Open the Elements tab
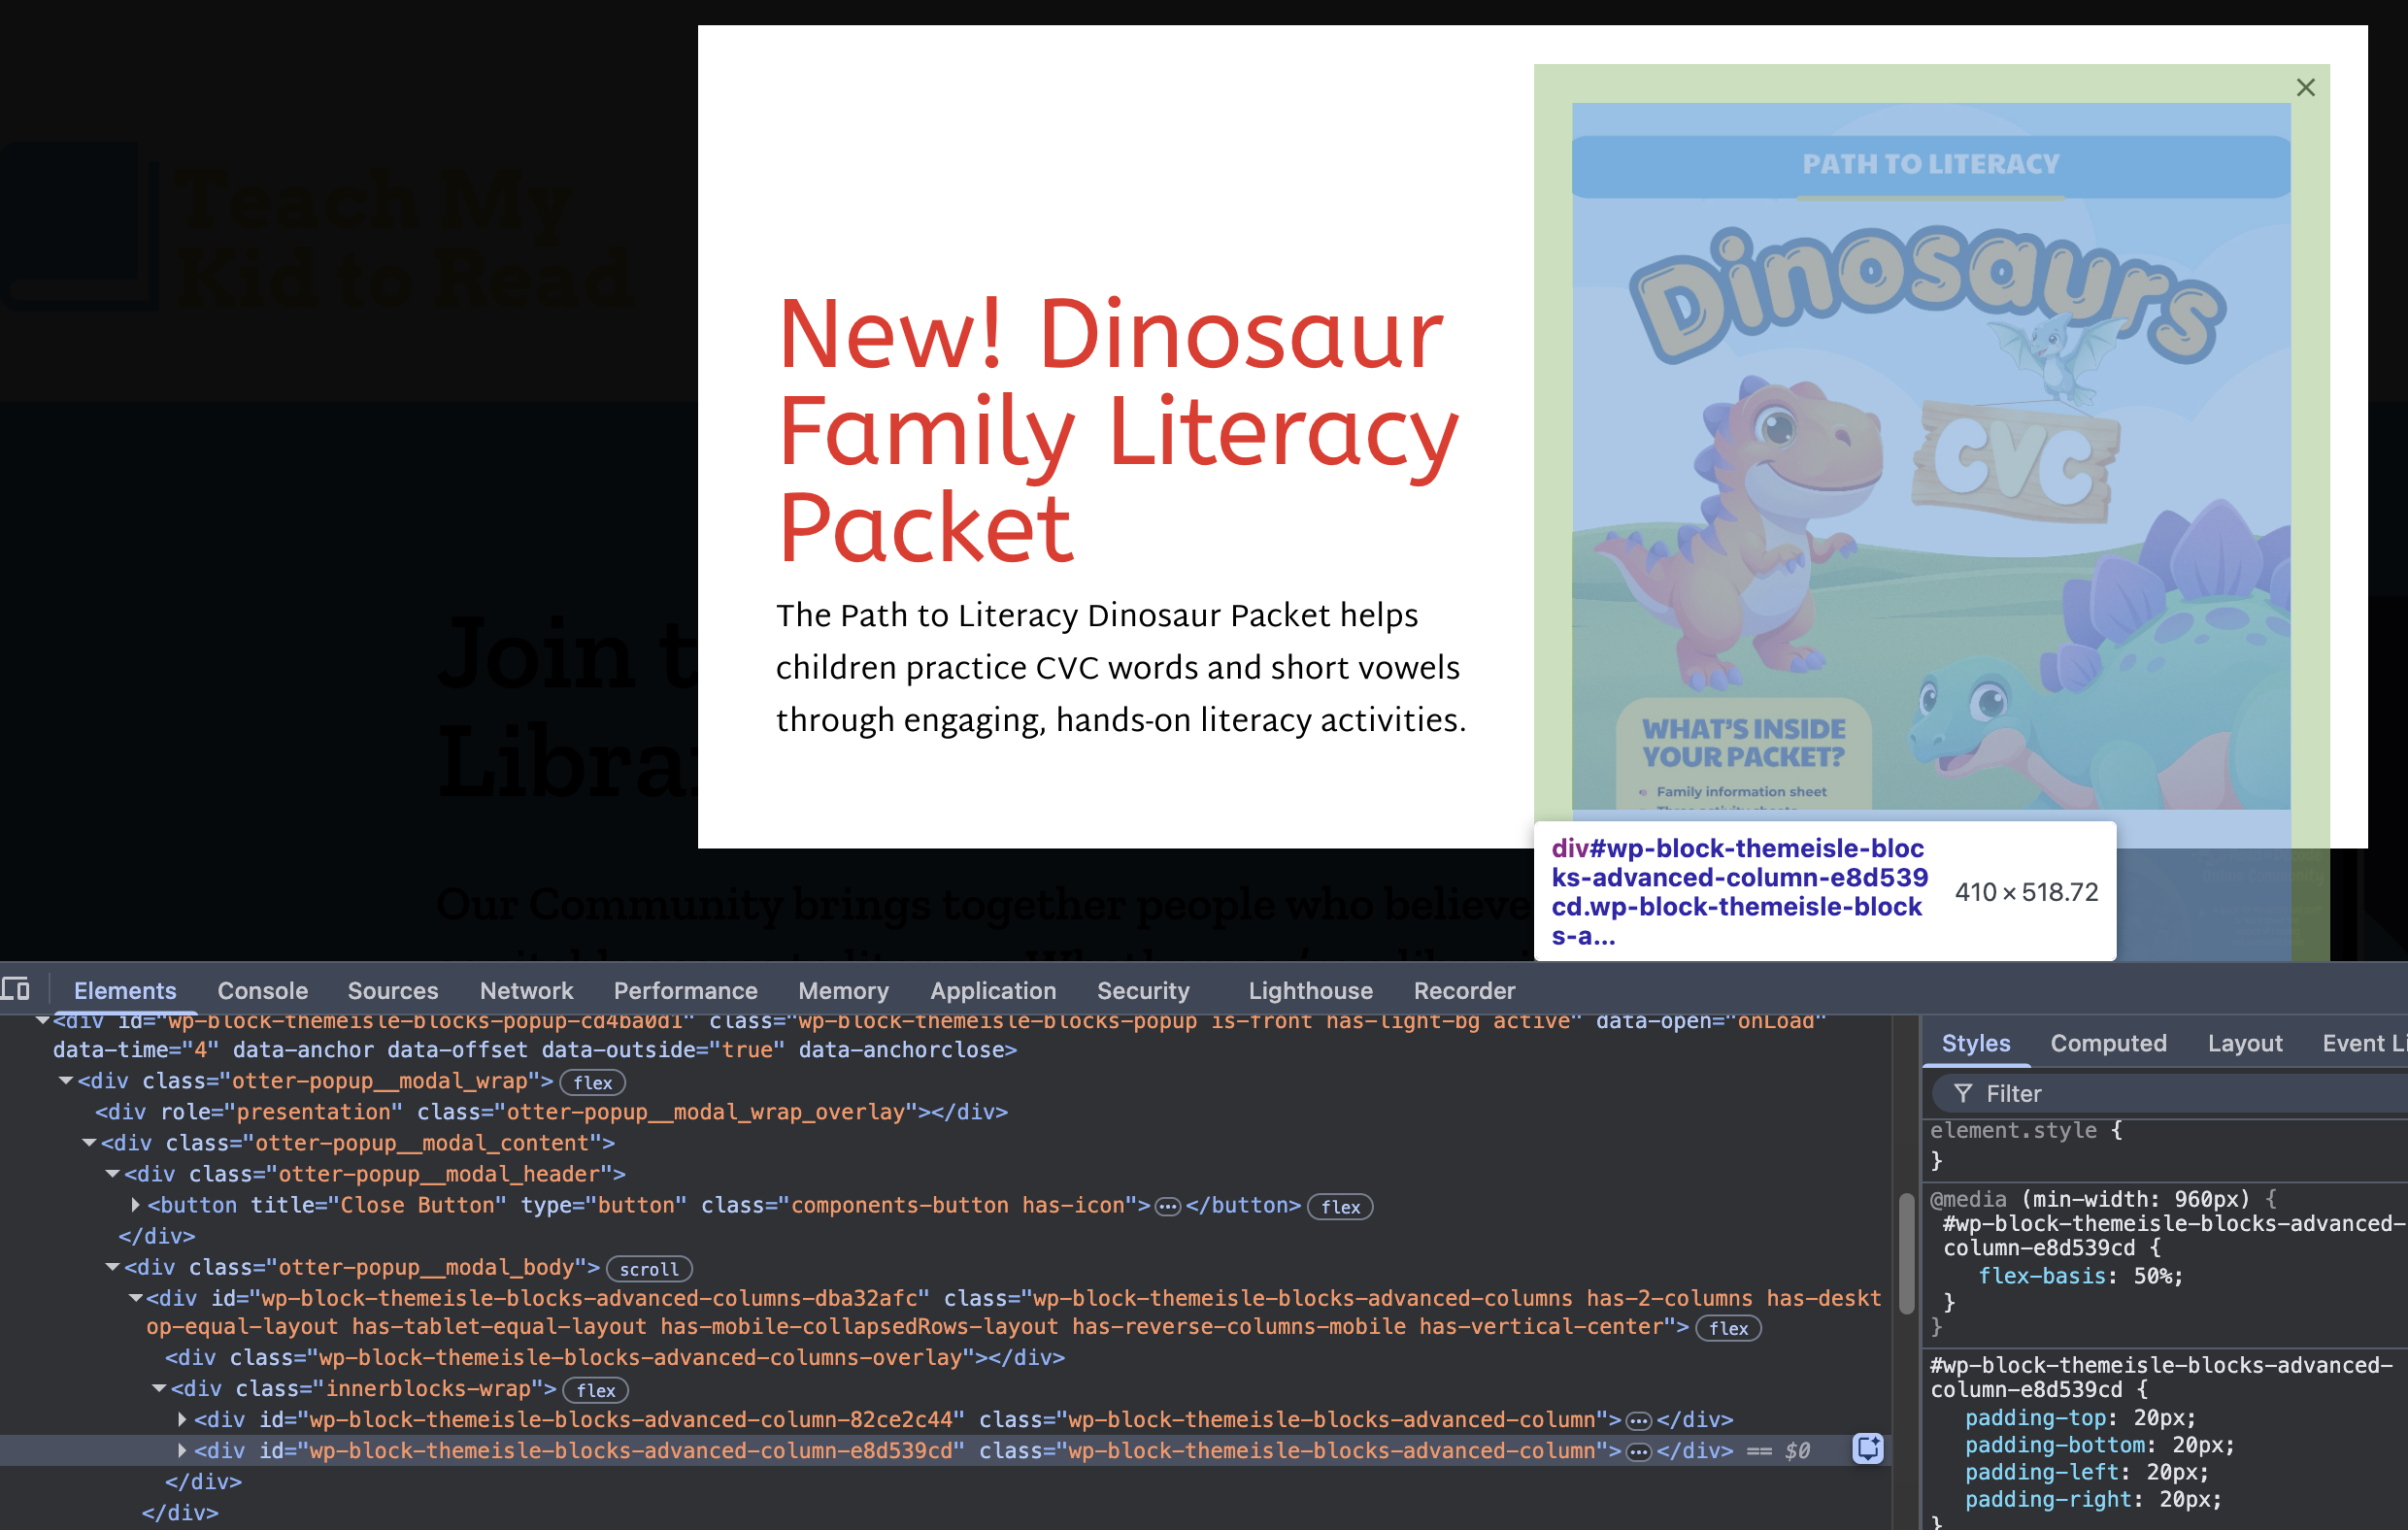 pos(125,991)
